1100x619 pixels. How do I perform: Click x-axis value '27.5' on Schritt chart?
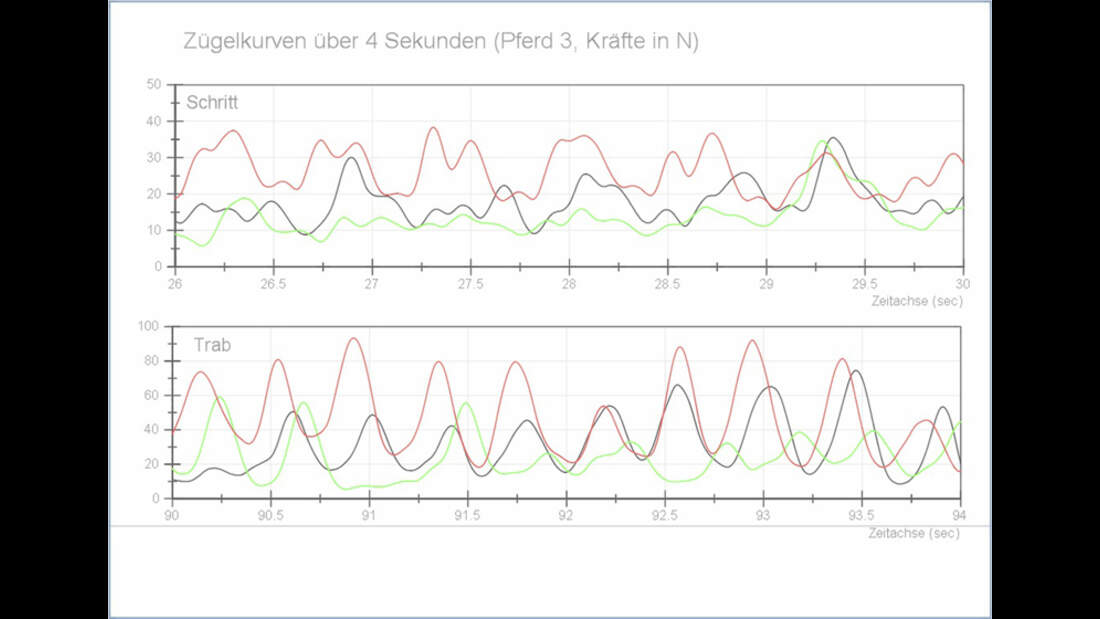pyautogui.click(x=470, y=284)
